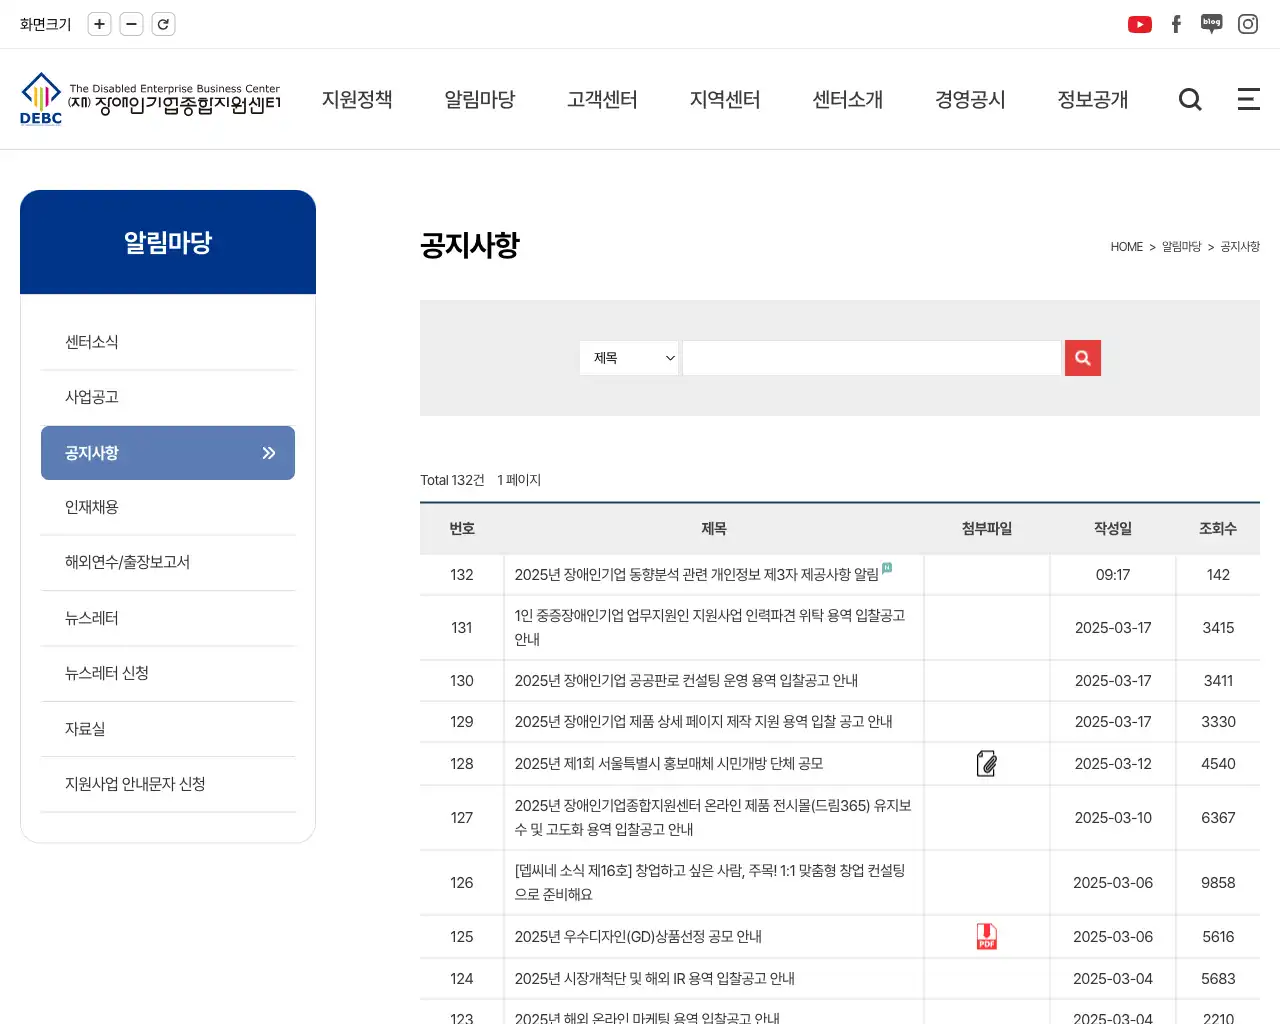The width and height of the screenshot is (1280, 1024).
Task: Select 사업공고 in sidebar
Action: pos(168,397)
